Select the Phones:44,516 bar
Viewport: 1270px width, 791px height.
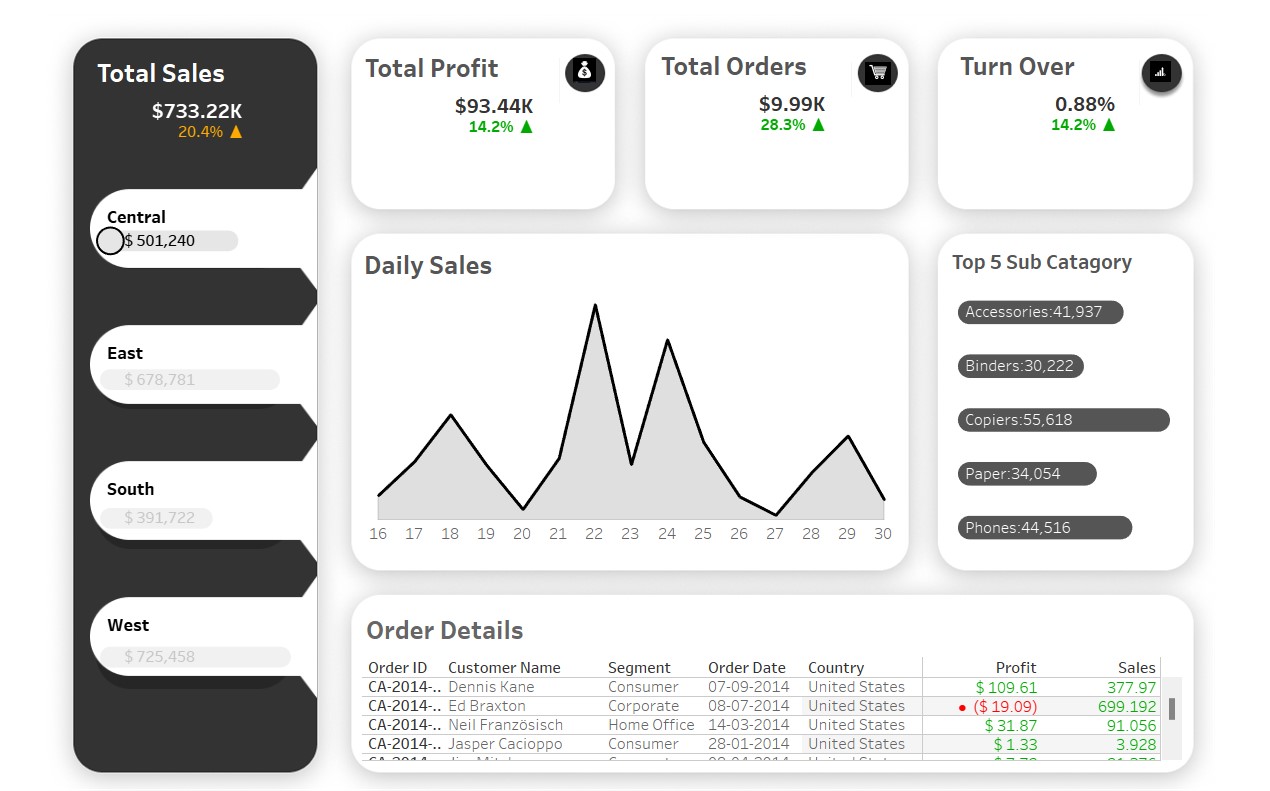[x=1044, y=527]
